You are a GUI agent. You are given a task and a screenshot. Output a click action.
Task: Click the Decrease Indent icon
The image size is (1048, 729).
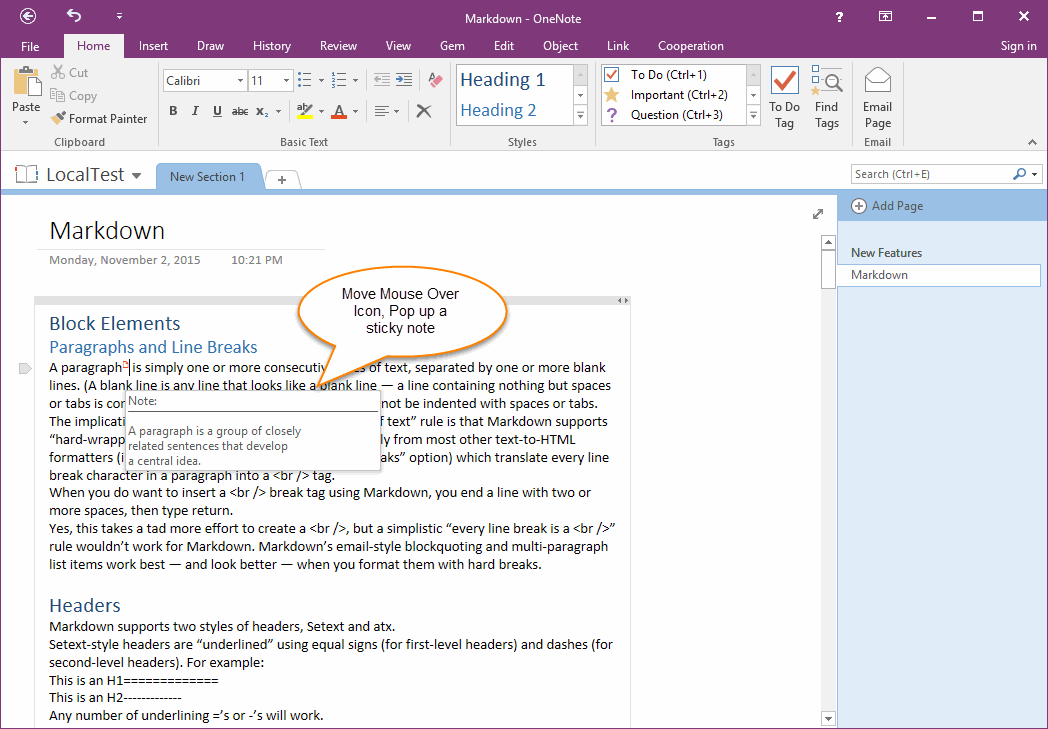[382, 80]
